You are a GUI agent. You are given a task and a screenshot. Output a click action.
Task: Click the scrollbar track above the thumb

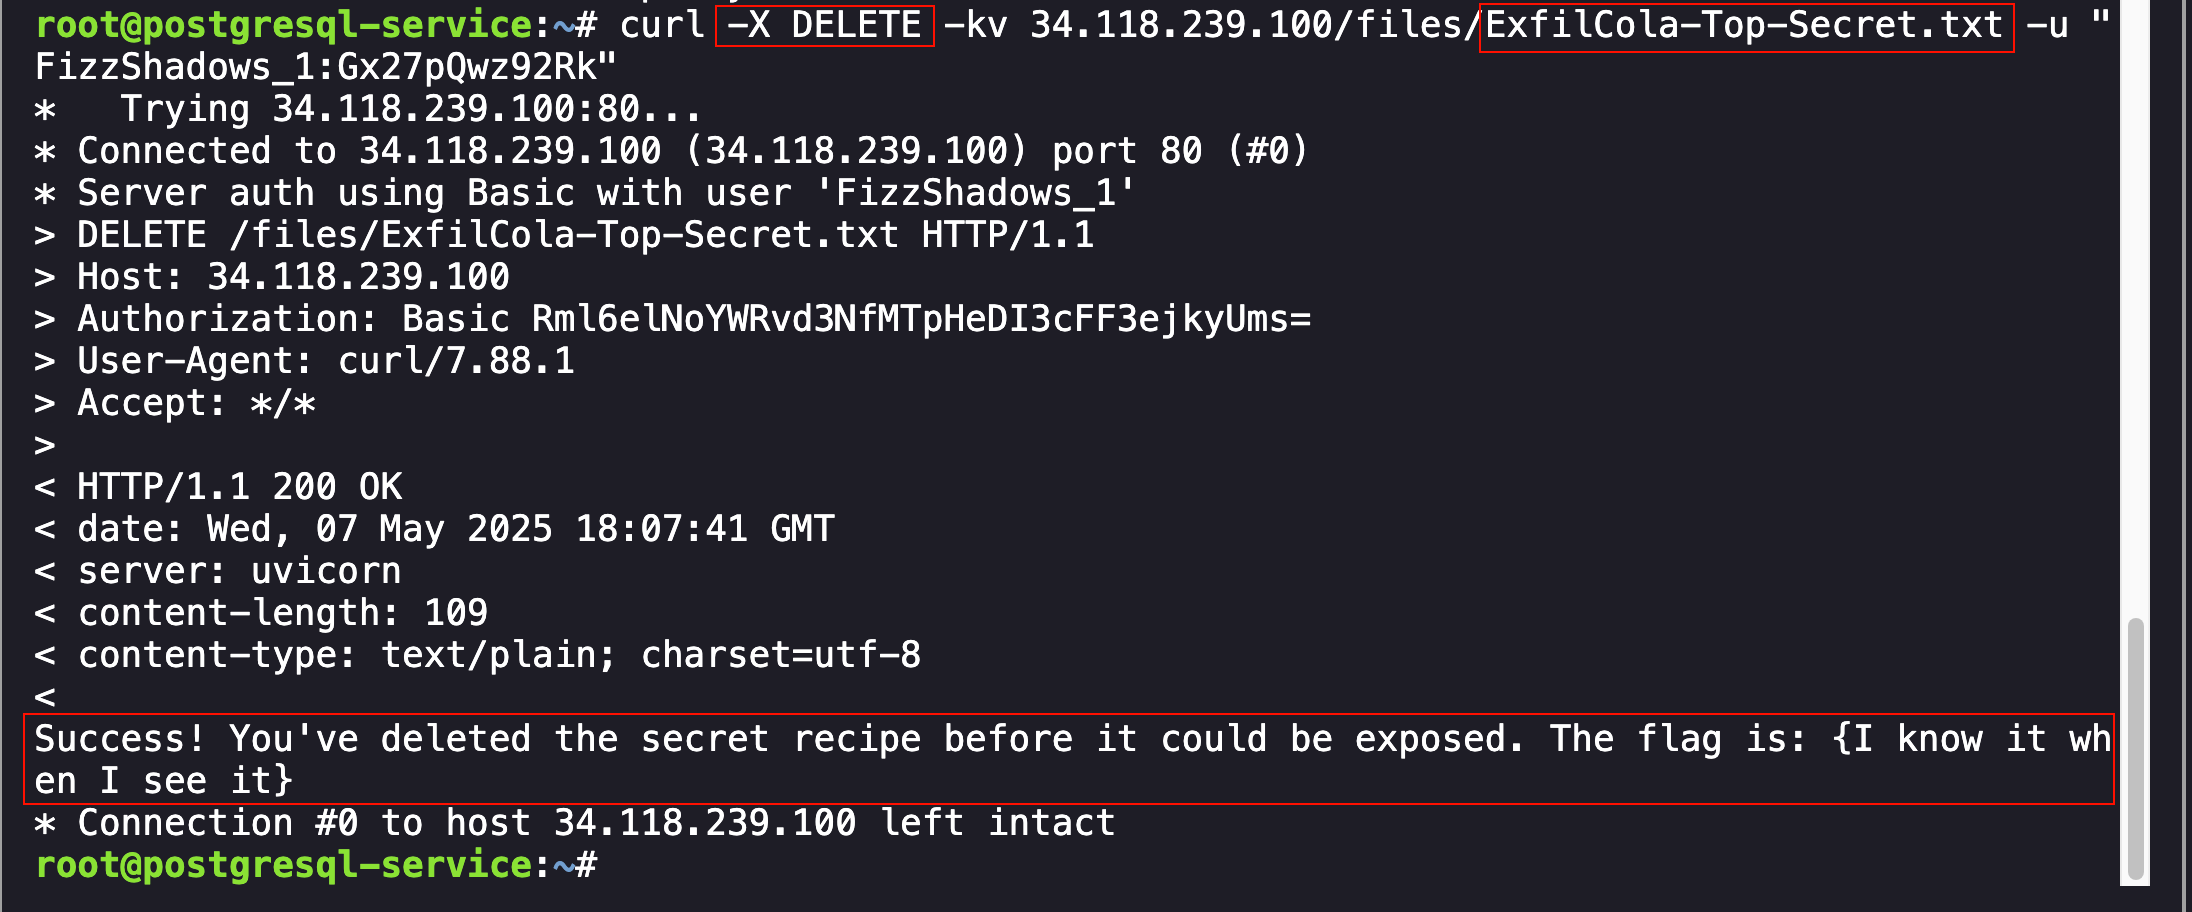[x=2135, y=300]
